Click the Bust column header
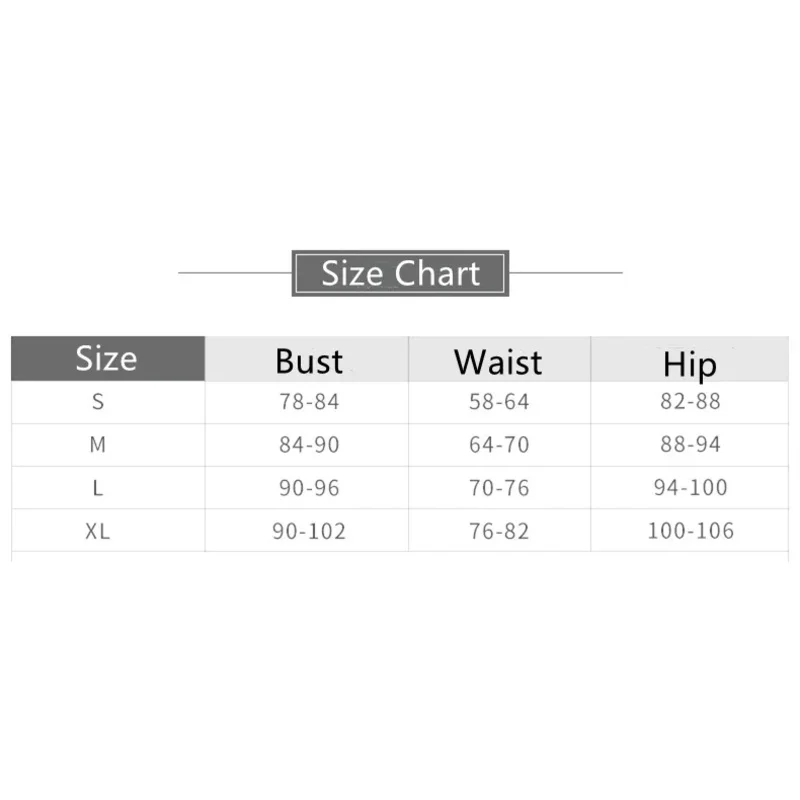 click(x=309, y=361)
